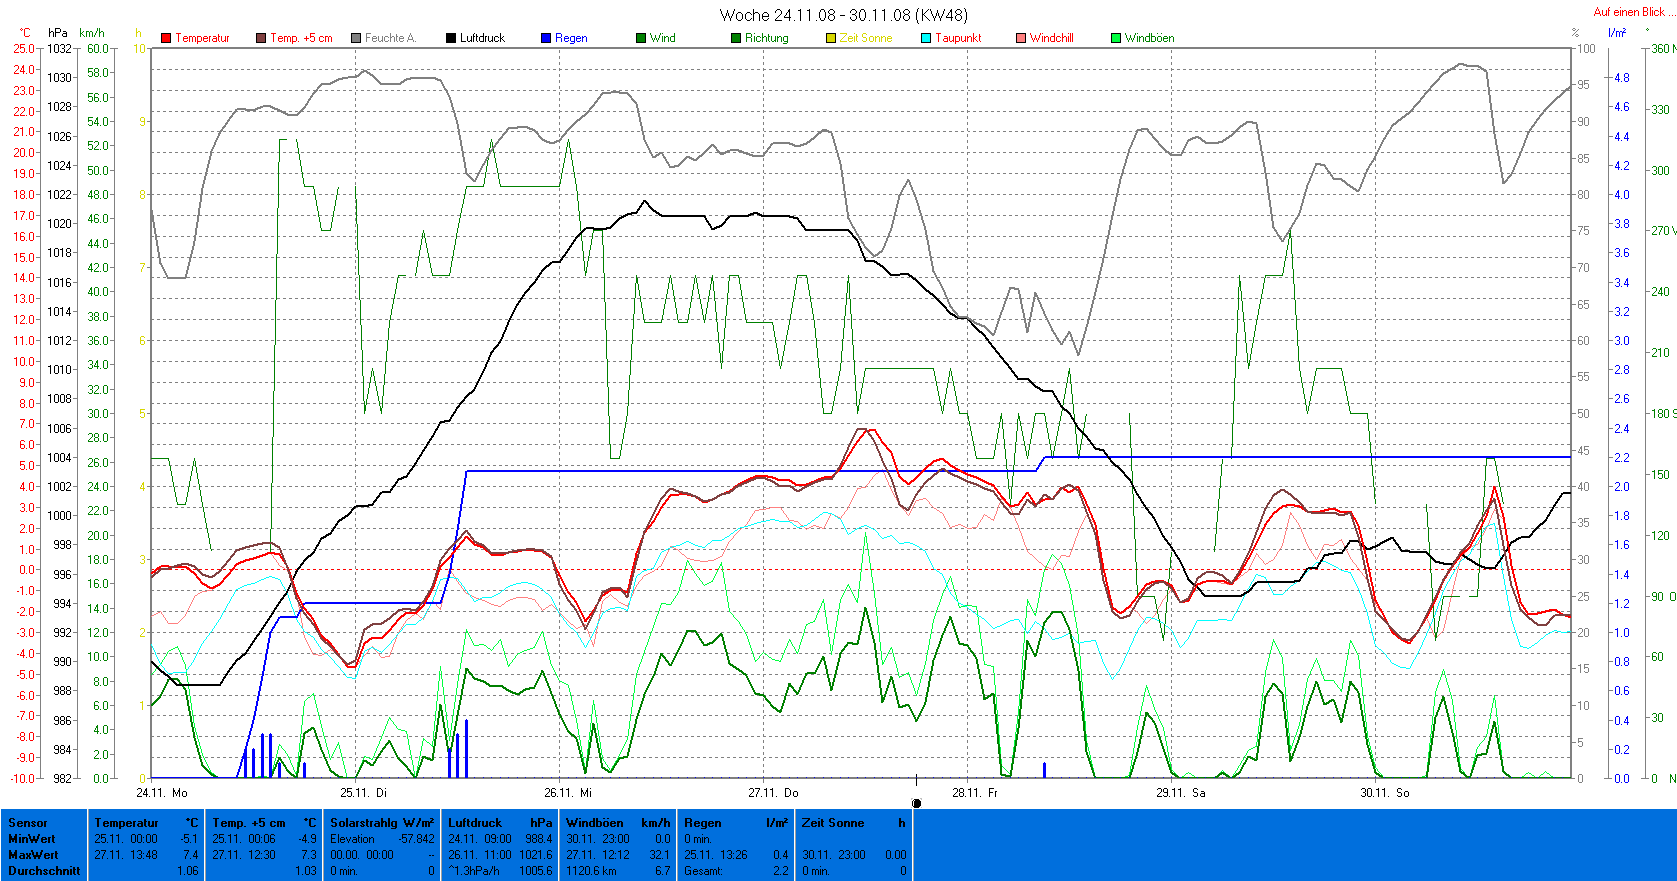Click the gray Feuchte A. legend square

[356, 38]
